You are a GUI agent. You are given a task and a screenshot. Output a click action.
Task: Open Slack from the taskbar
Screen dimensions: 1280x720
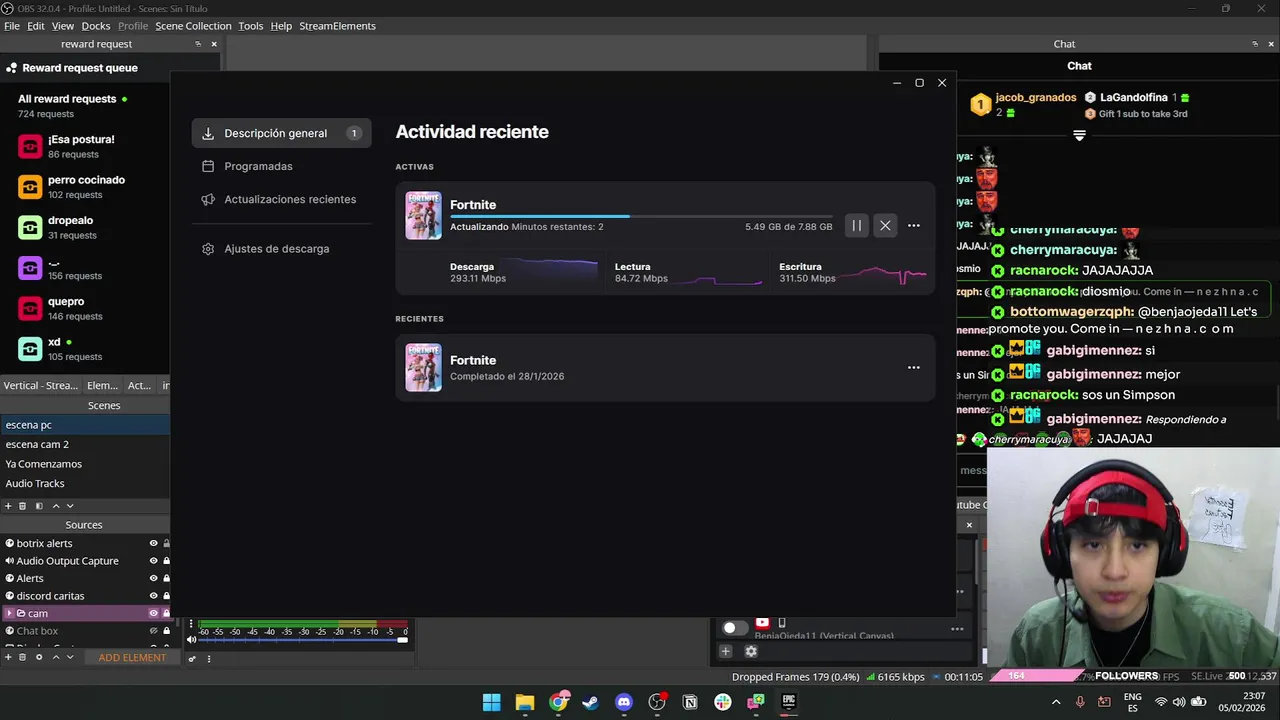click(x=723, y=702)
